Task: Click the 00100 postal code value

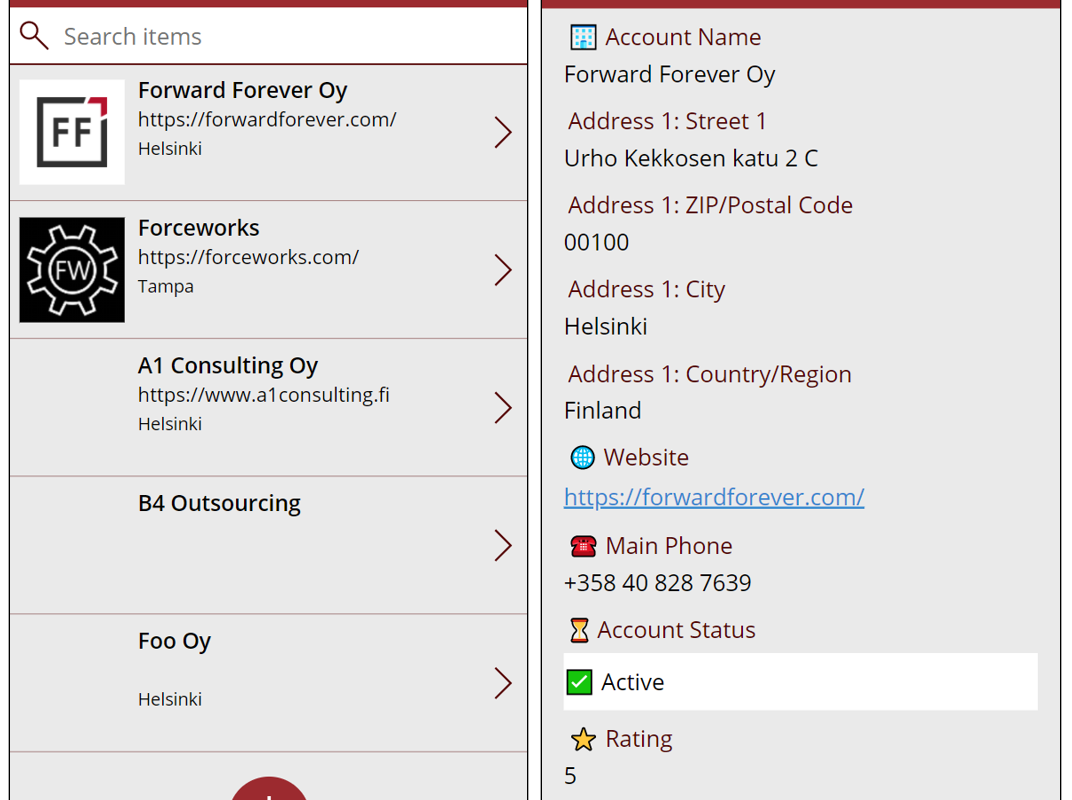Action: point(596,243)
